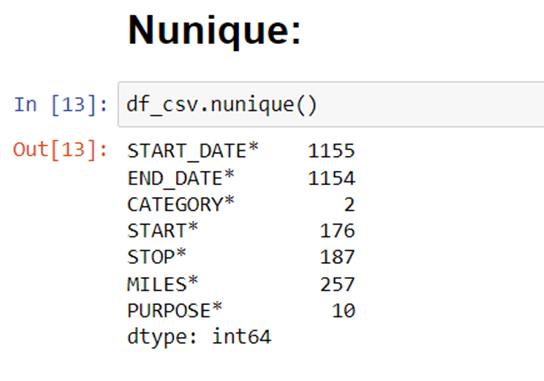This screenshot has height=381, width=544.
Task: Click the CATEGORY* output row label
Action: (x=181, y=204)
